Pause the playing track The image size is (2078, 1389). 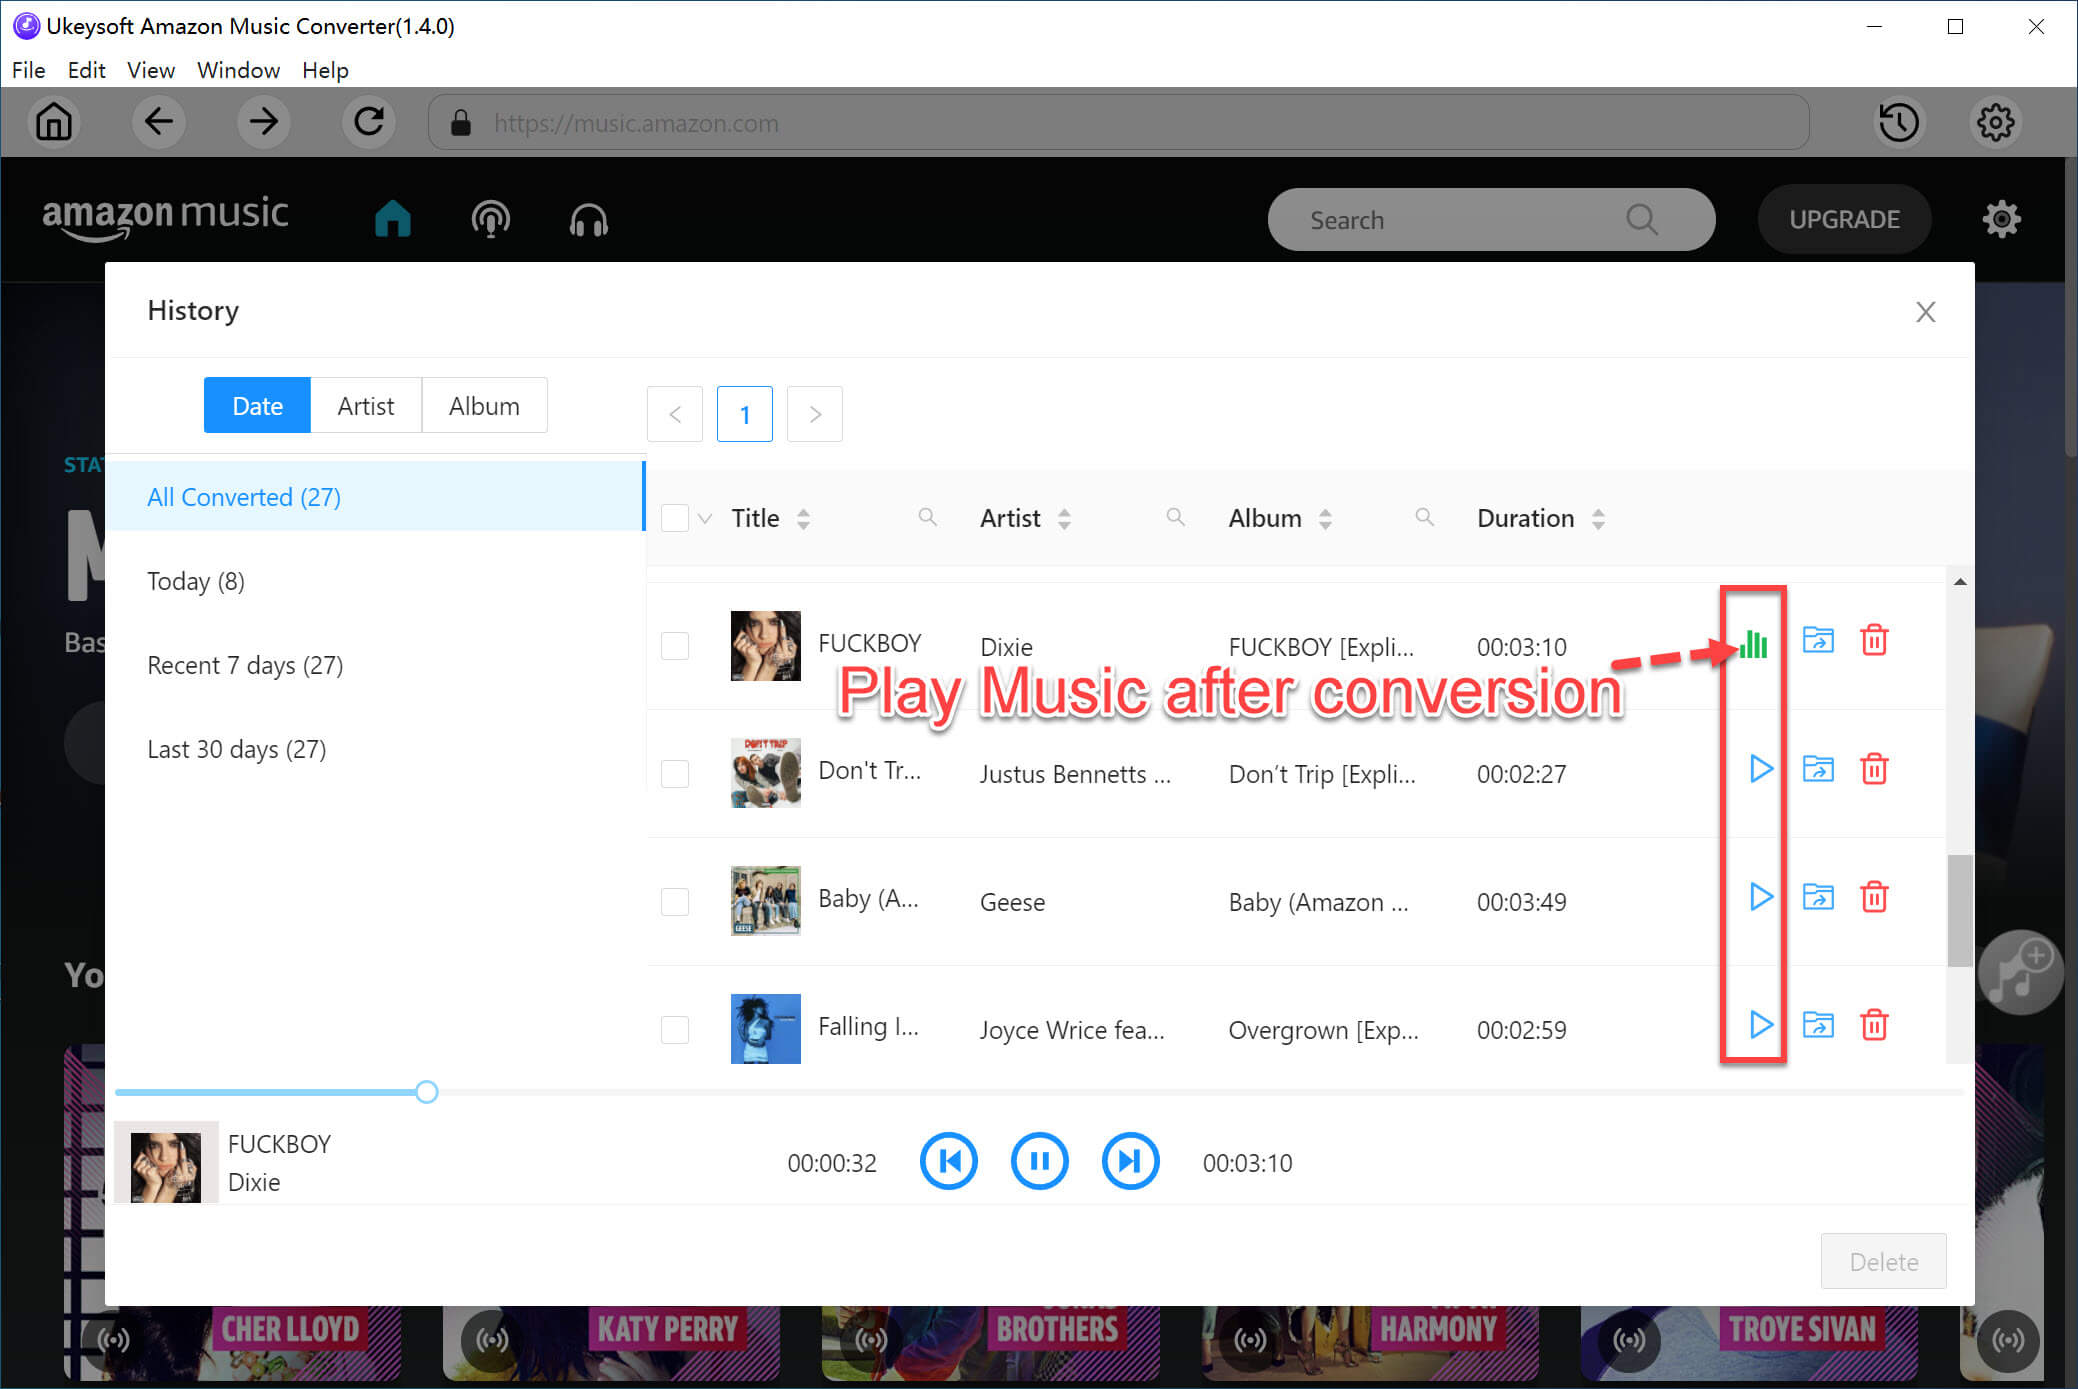(1039, 1161)
